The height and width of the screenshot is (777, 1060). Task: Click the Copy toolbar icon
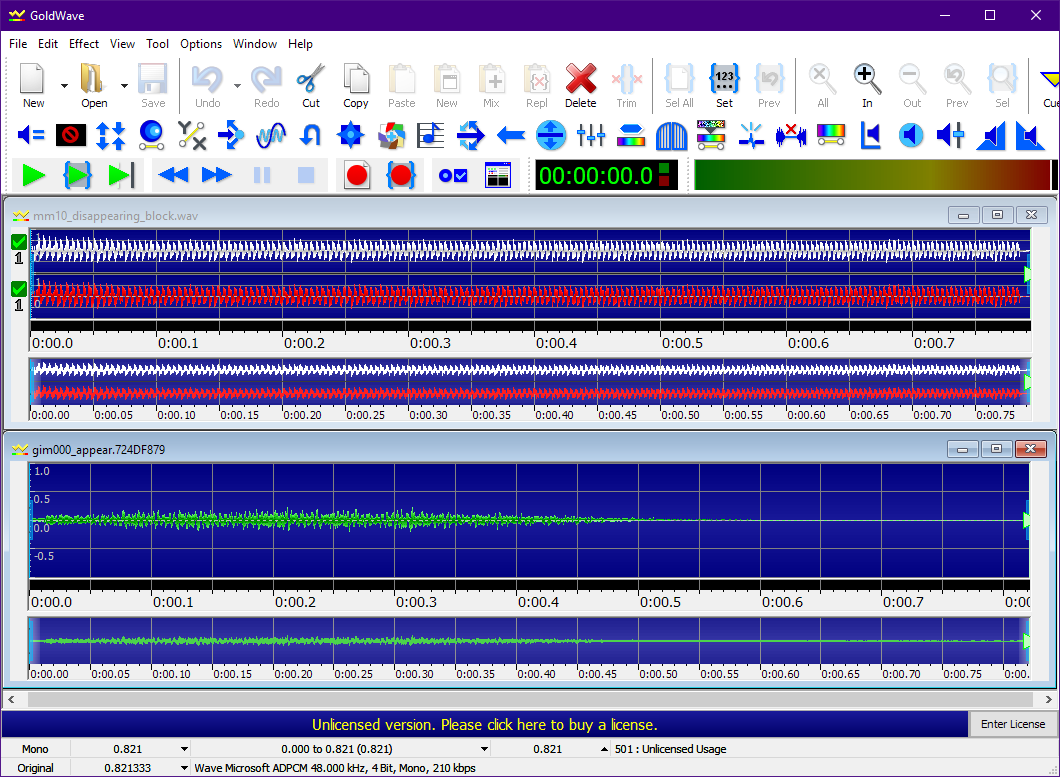[356, 84]
